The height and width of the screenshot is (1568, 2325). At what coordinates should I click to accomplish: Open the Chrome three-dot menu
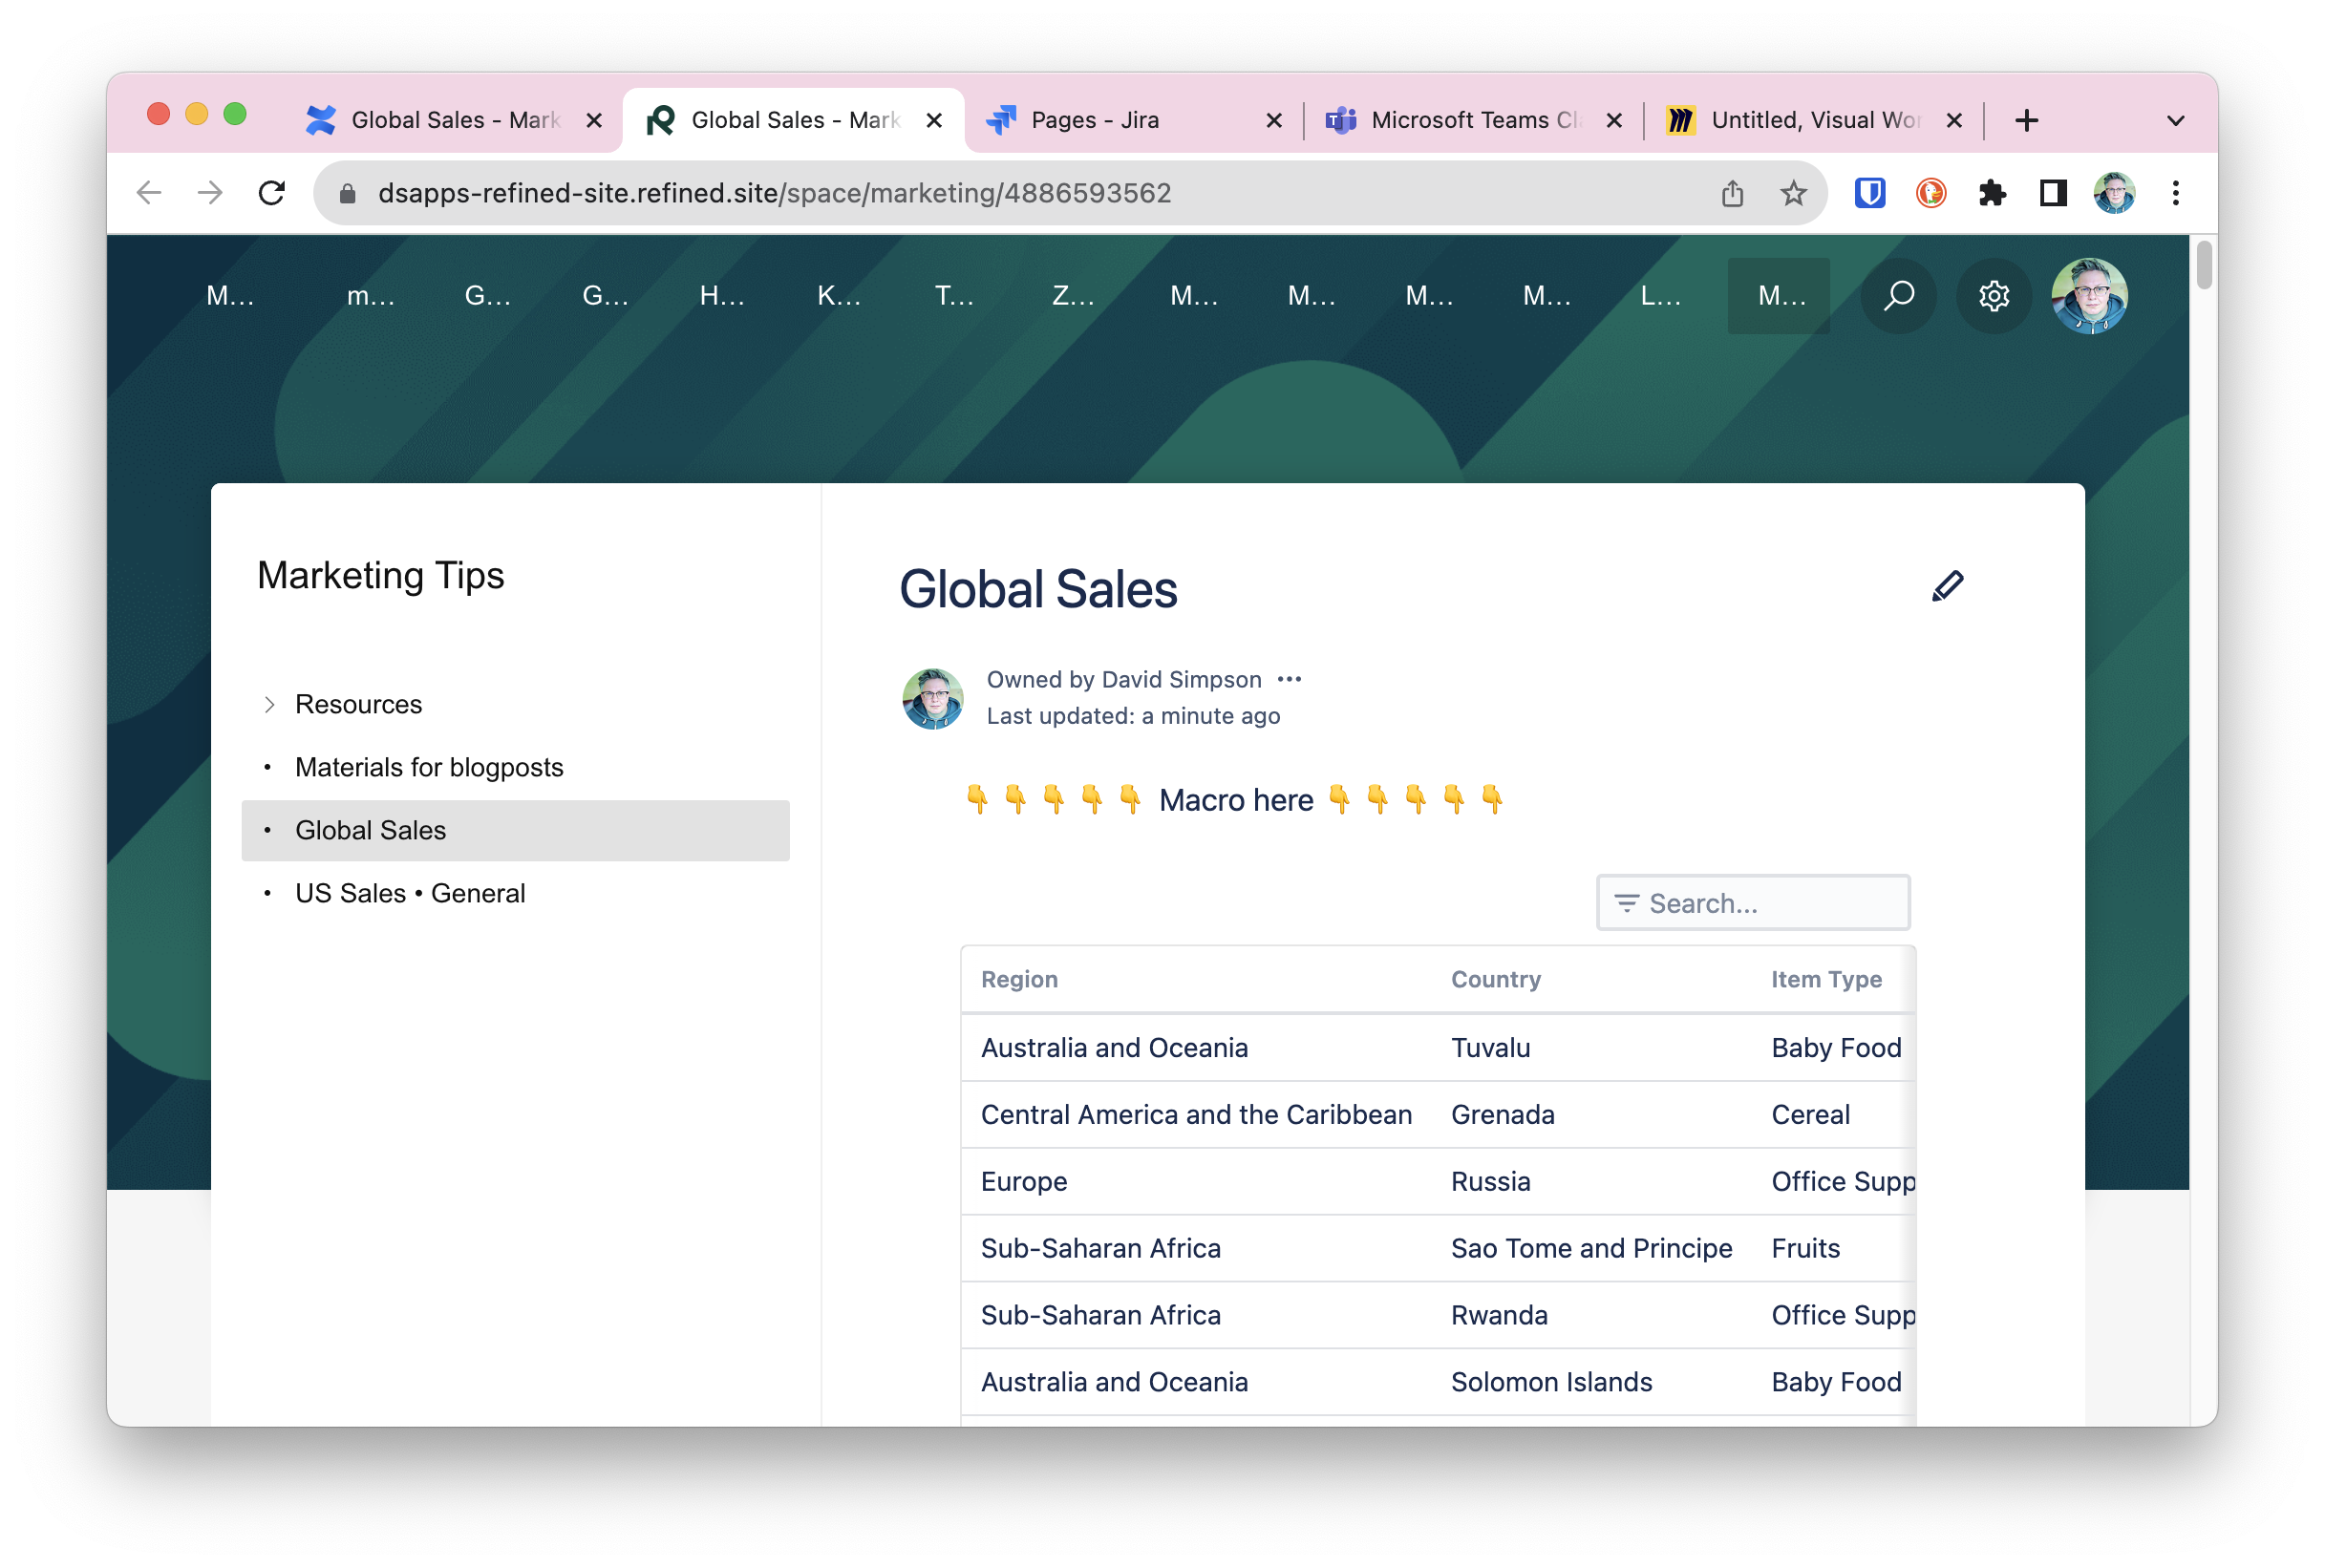click(2175, 193)
